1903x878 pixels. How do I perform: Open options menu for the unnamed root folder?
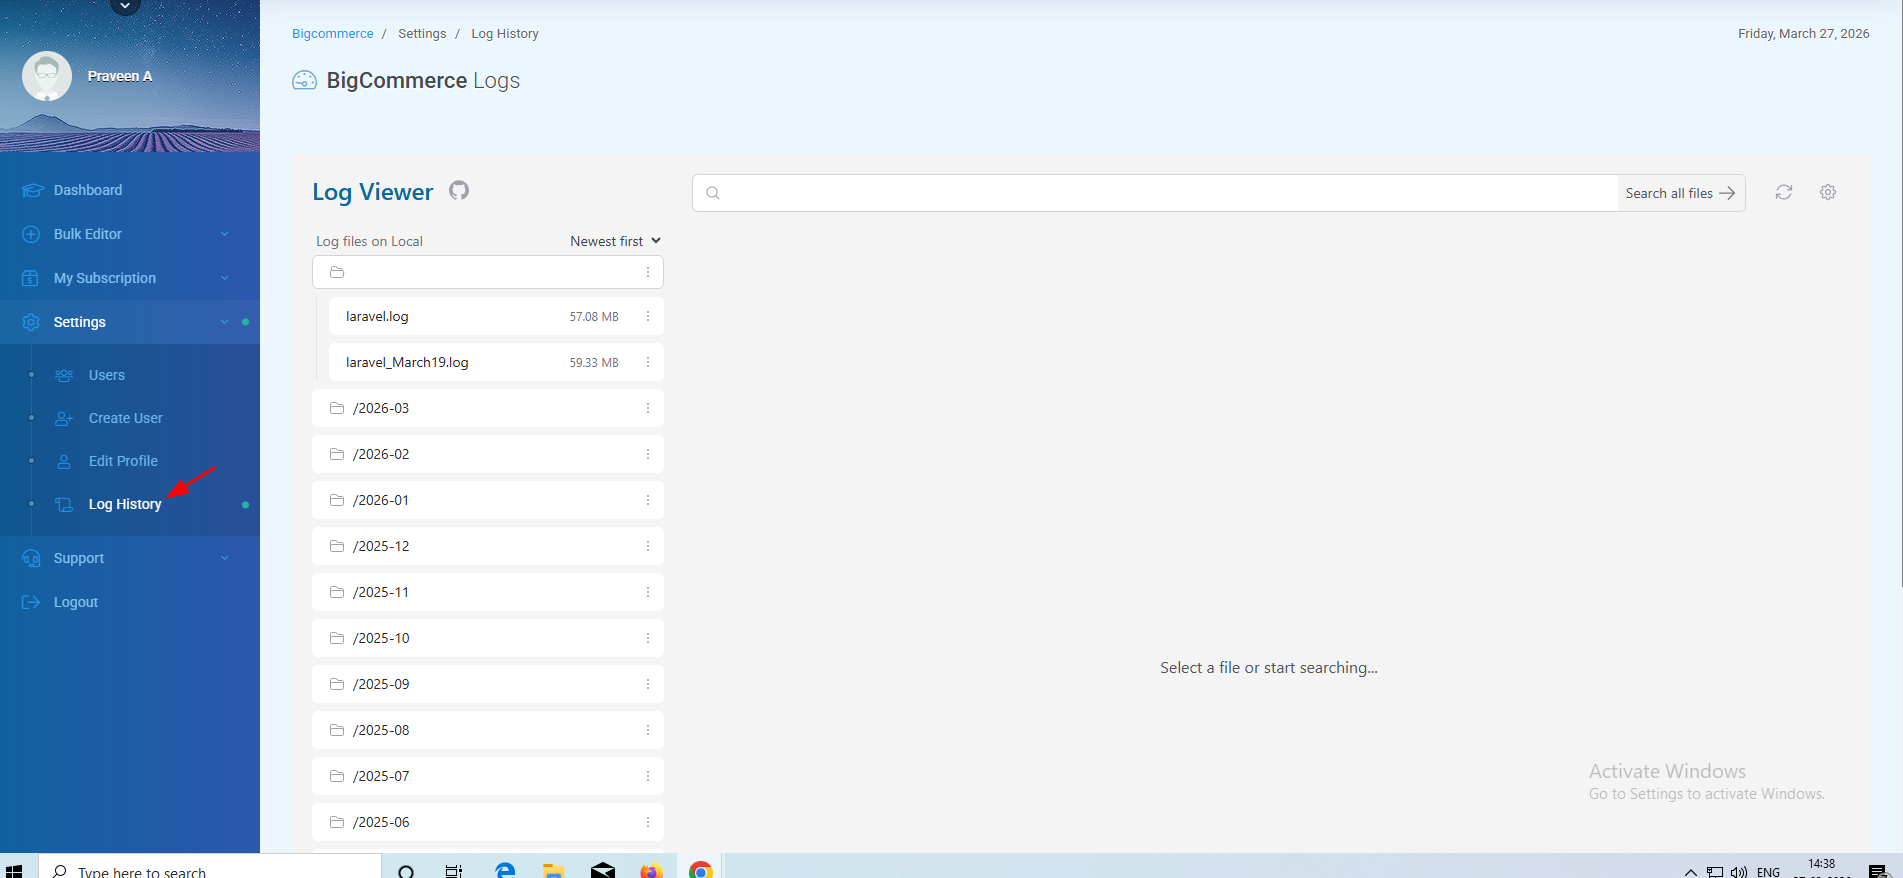[648, 272]
